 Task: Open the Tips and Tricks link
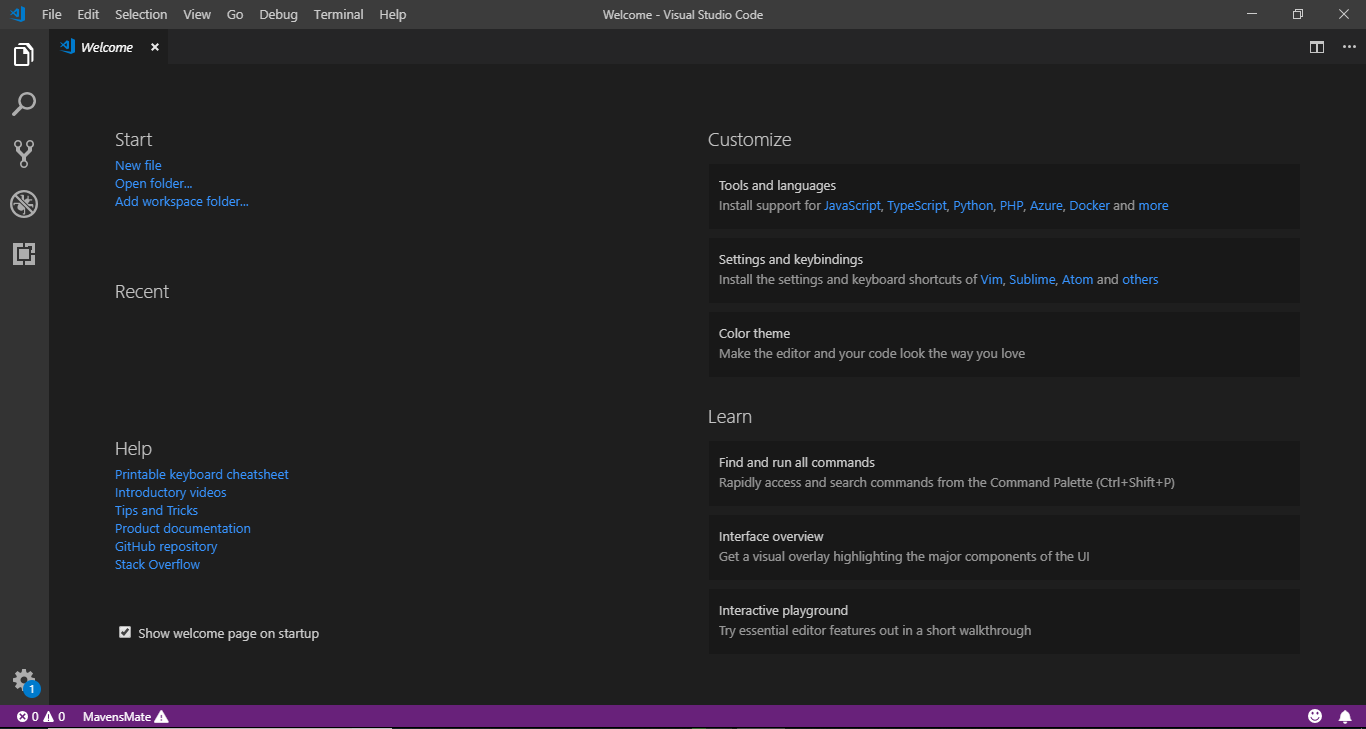click(156, 510)
